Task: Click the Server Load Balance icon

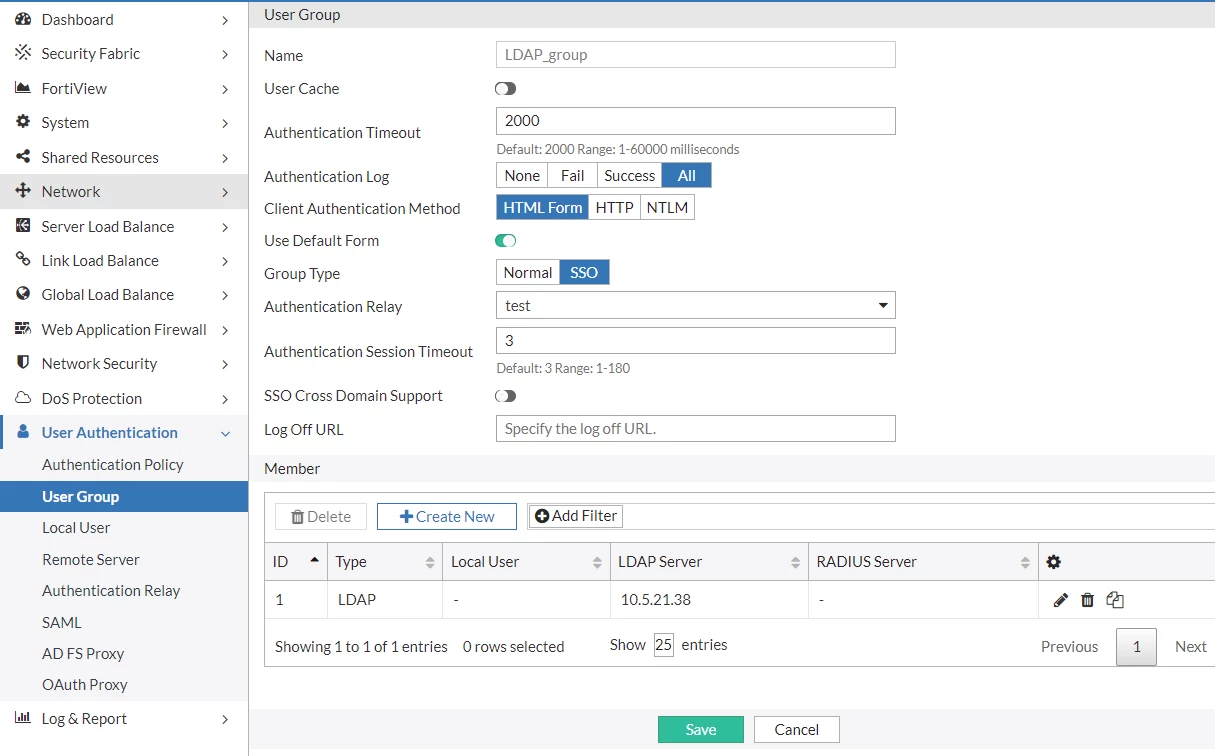Action: [x=23, y=226]
